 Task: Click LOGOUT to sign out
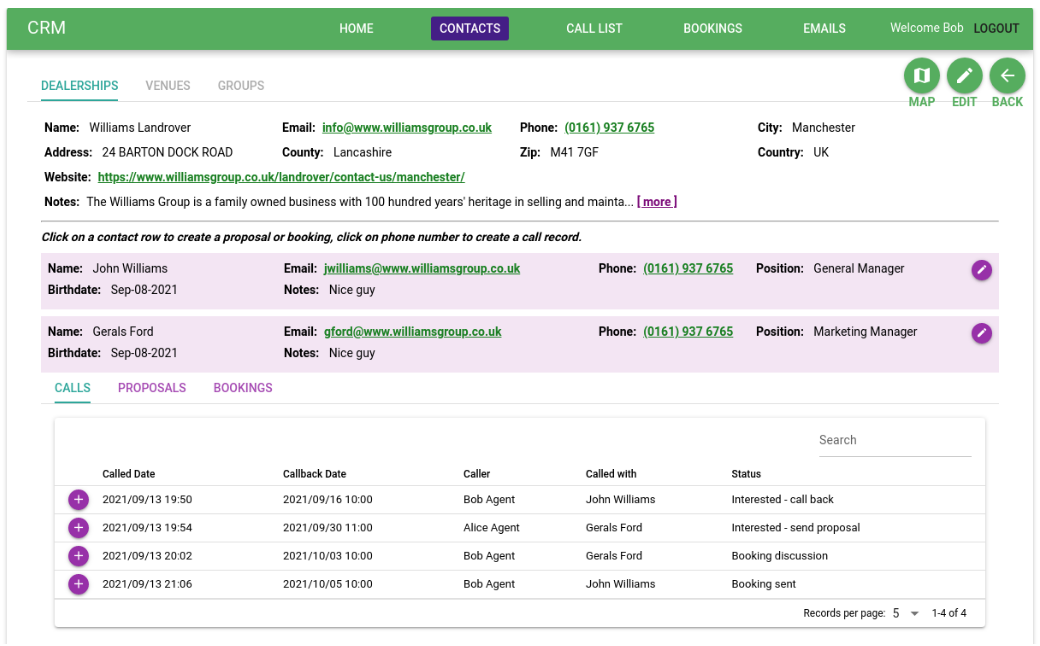tap(996, 28)
